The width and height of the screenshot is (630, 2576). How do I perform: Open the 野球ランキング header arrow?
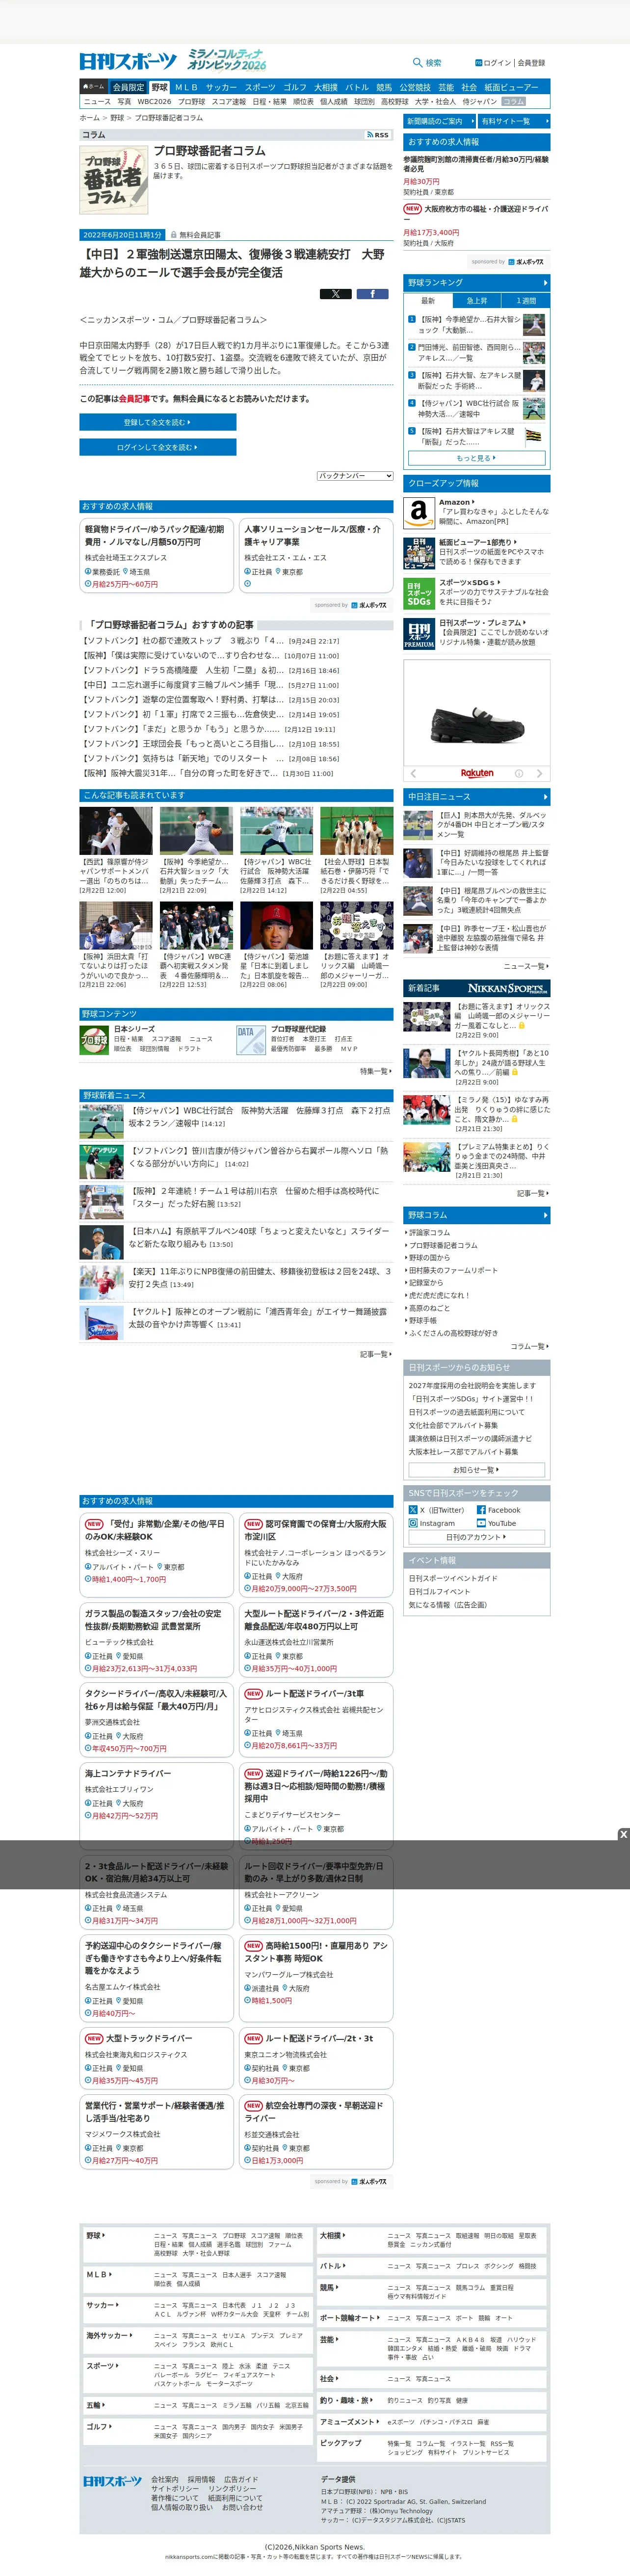point(545,283)
